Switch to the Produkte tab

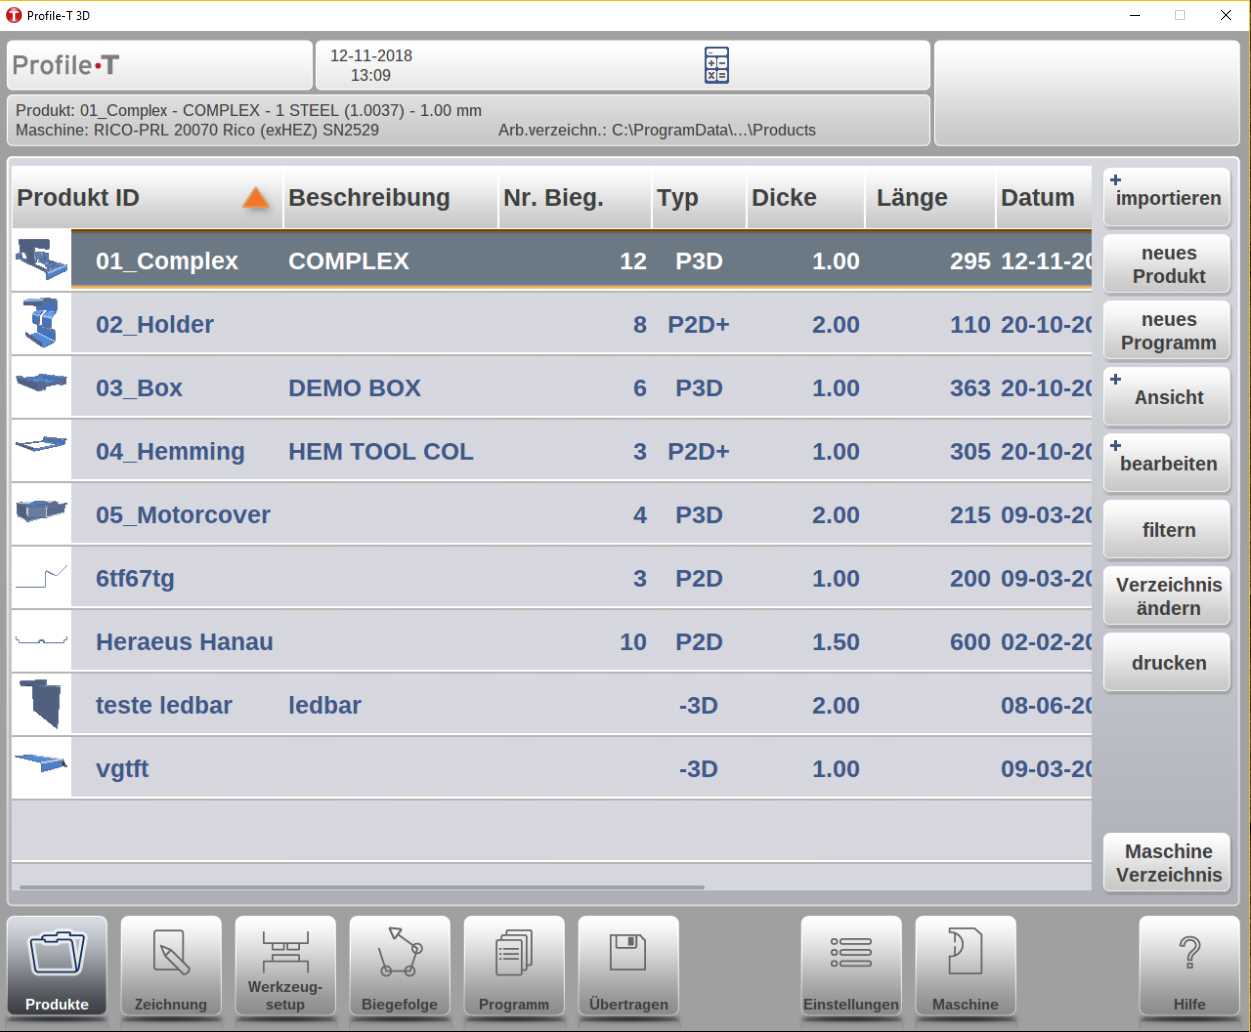tap(57, 966)
